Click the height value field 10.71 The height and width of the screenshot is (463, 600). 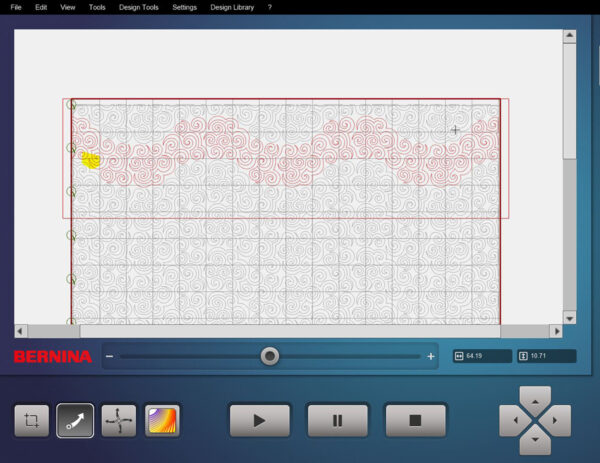(x=546, y=356)
